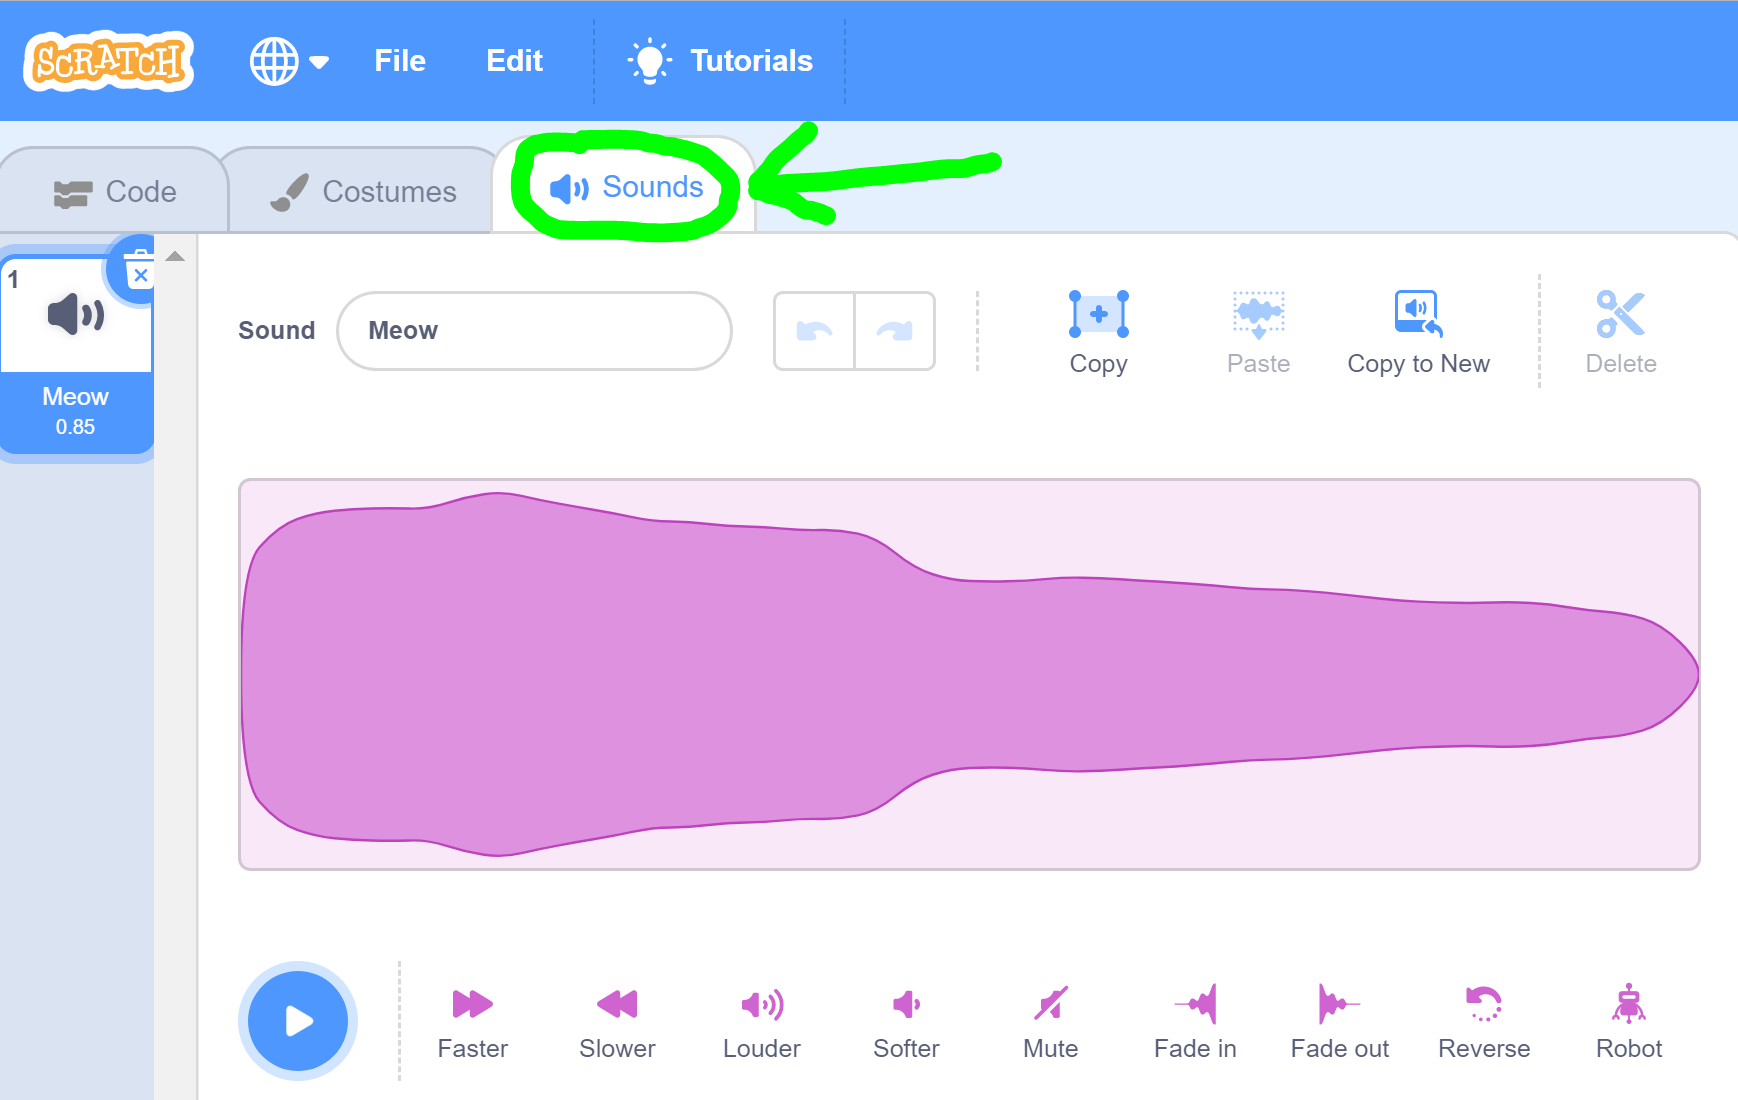Undo the last sound edit
The height and width of the screenshot is (1100, 1738).
coord(814,331)
